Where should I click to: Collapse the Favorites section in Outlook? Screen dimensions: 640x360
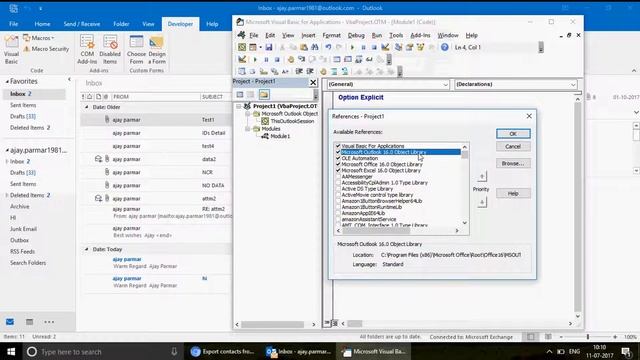click(x=7, y=82)
